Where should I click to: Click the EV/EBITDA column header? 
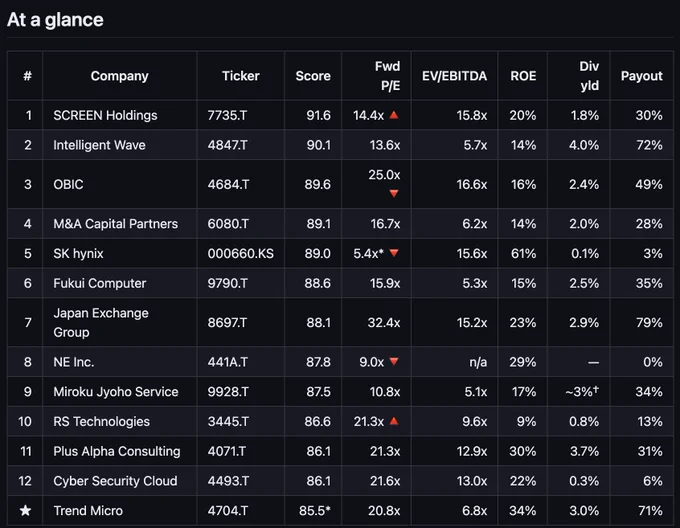[x=454, y=76]
